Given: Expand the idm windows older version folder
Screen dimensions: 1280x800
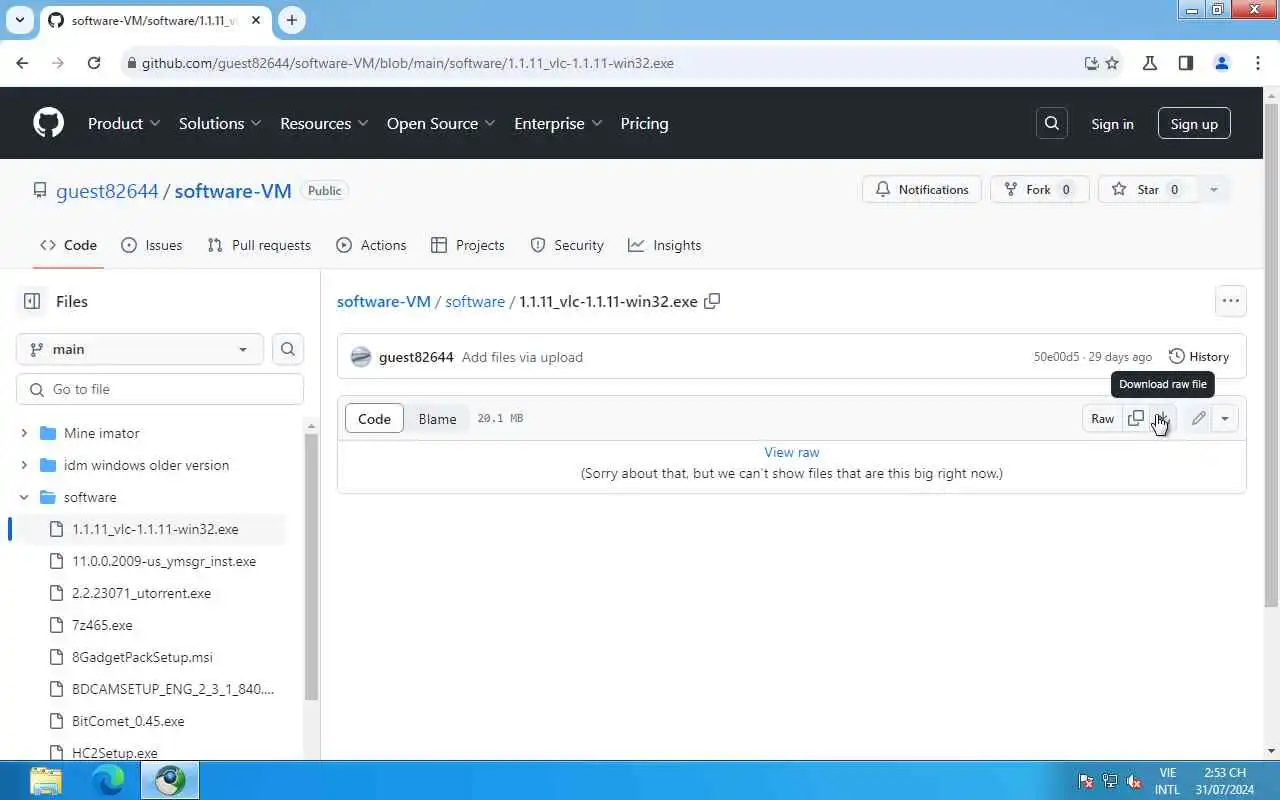Looking at the screenshot, I should click(x=24, y=465).
